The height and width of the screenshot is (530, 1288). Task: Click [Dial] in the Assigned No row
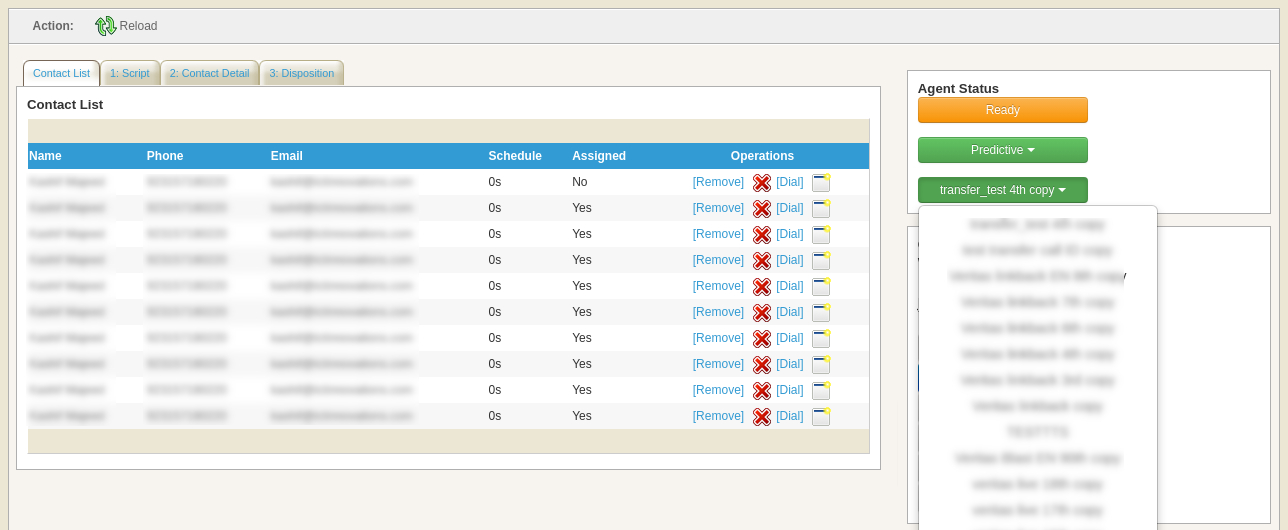pos(790,182)
